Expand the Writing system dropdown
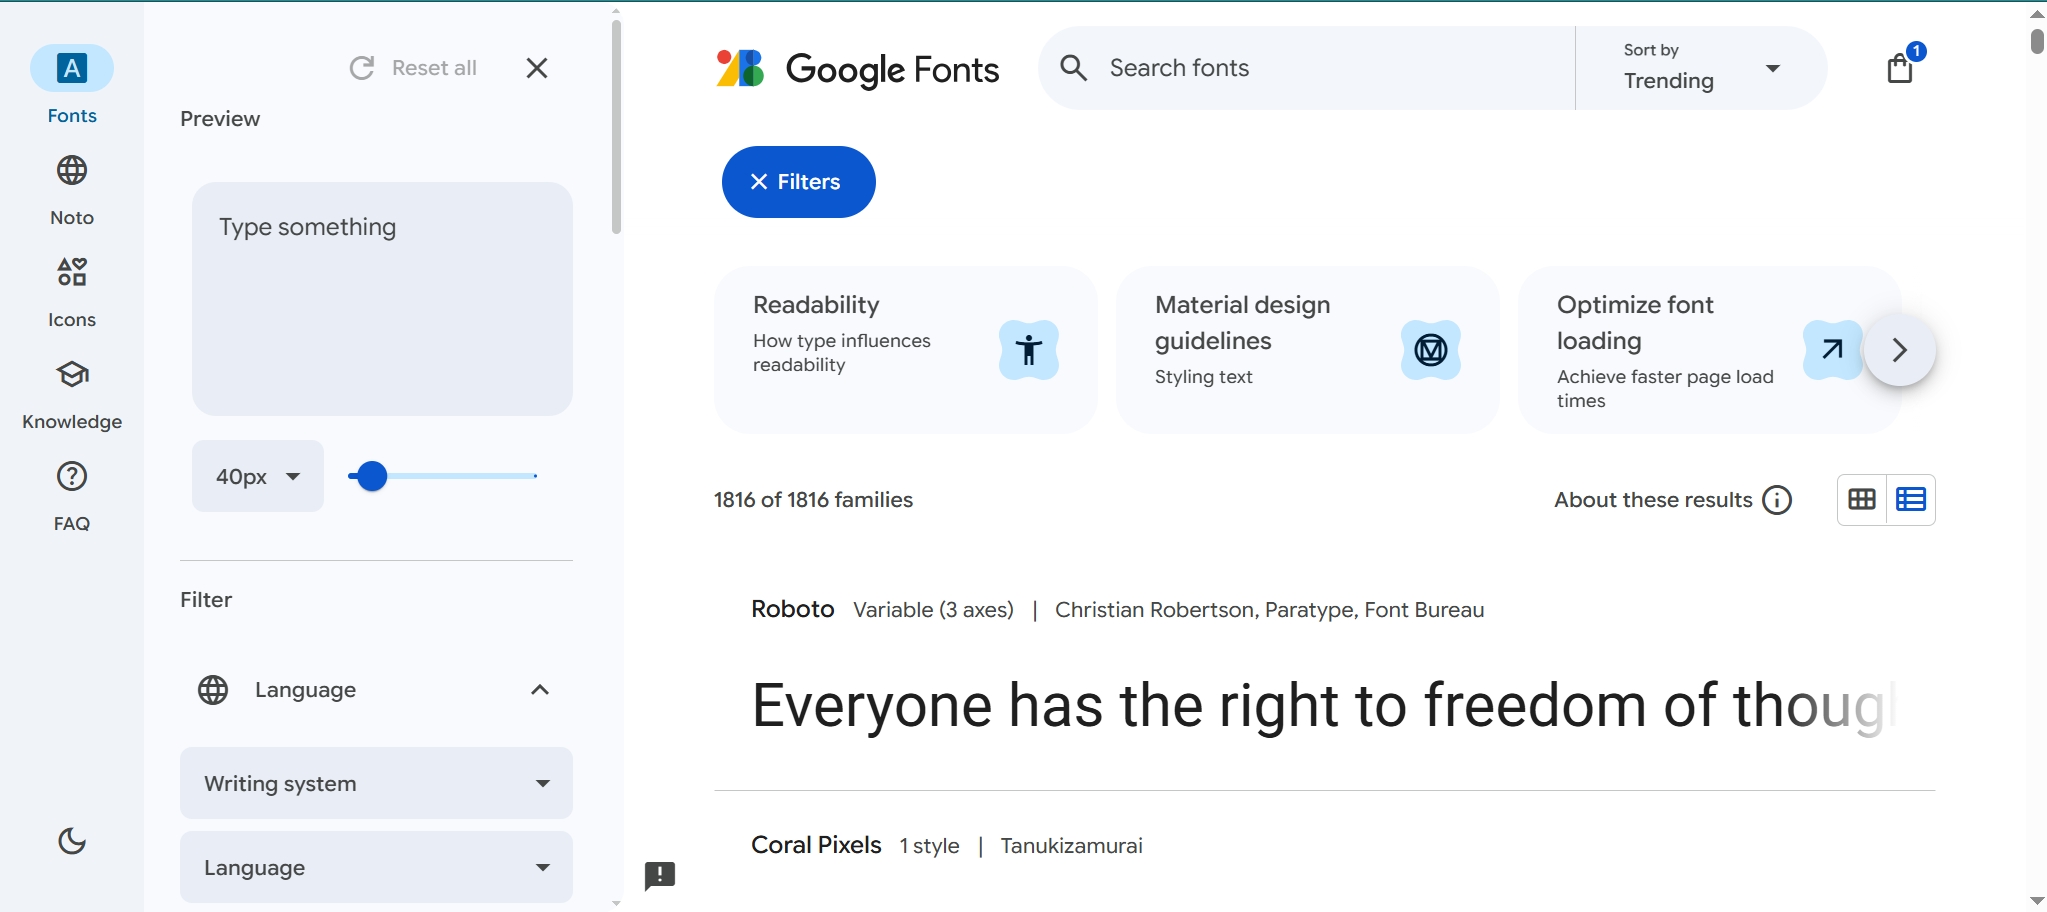This screenshot has width=2047, height=912. click(376, 783)
